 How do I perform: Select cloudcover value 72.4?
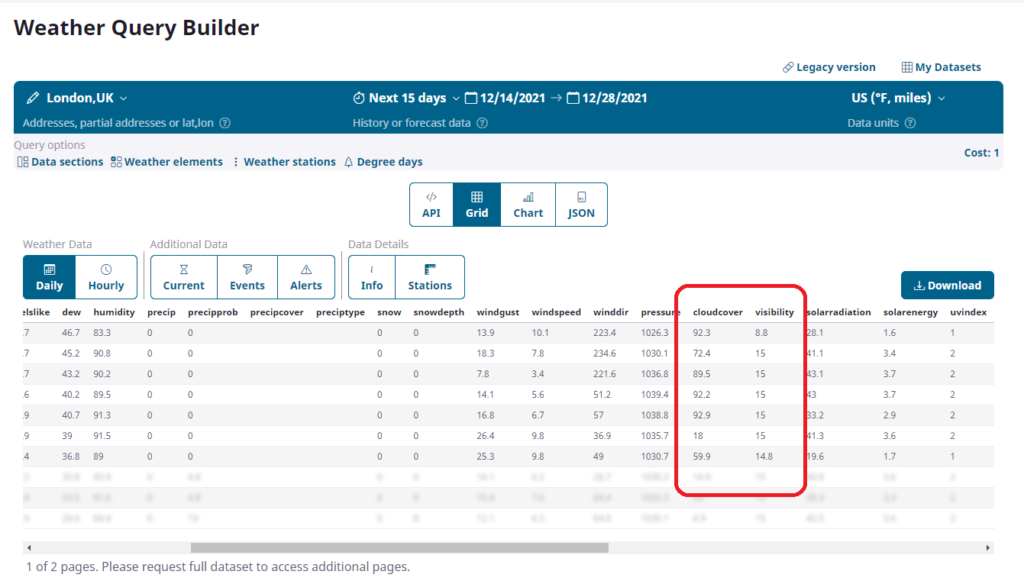[x=701, y=353]
